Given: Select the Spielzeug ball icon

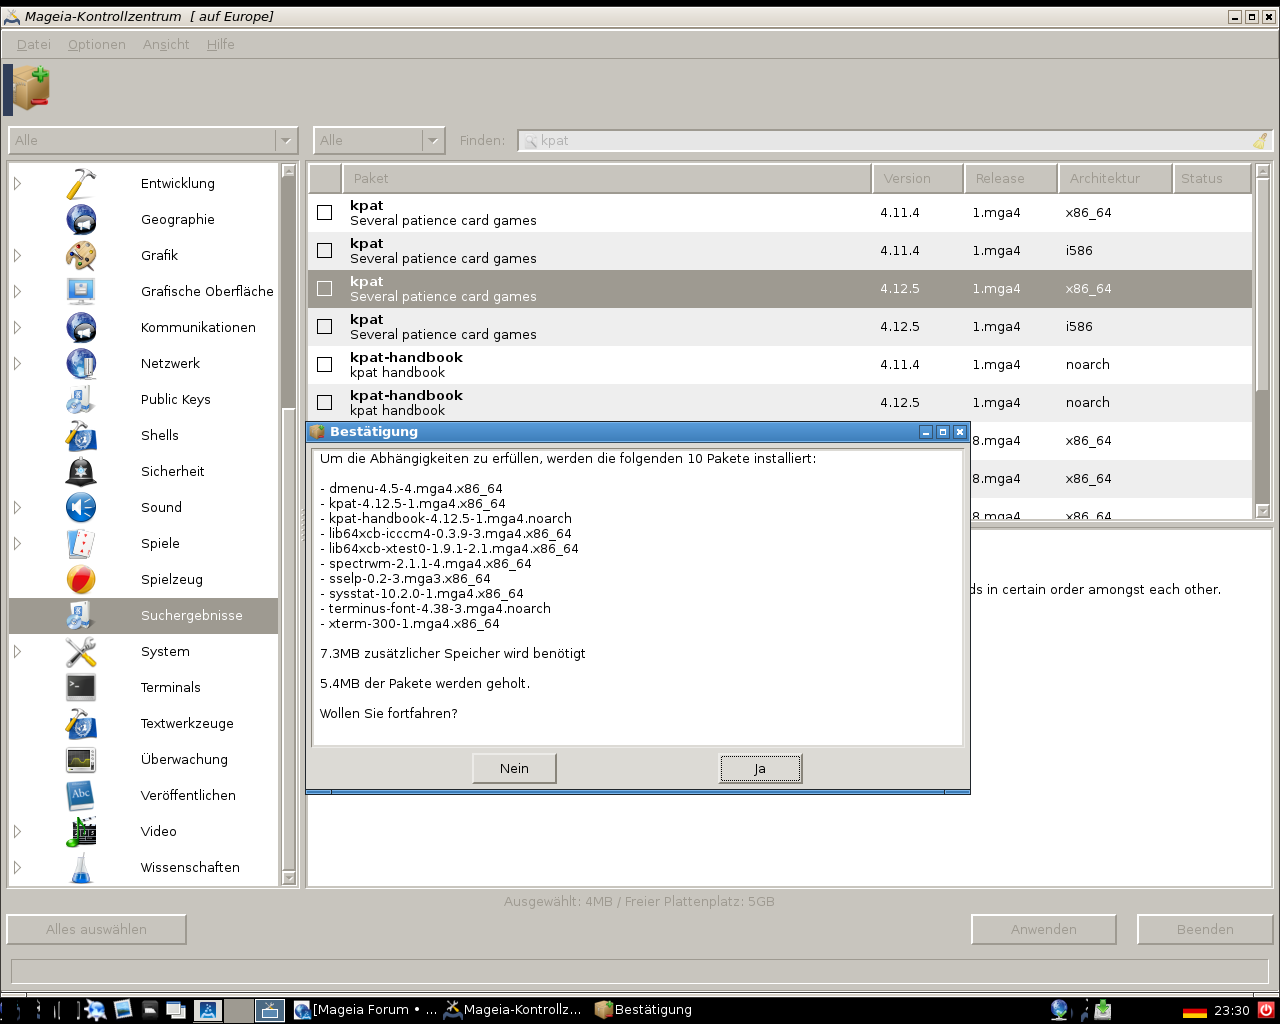Looking at the screenshot, I should click(x=81, y=580).
